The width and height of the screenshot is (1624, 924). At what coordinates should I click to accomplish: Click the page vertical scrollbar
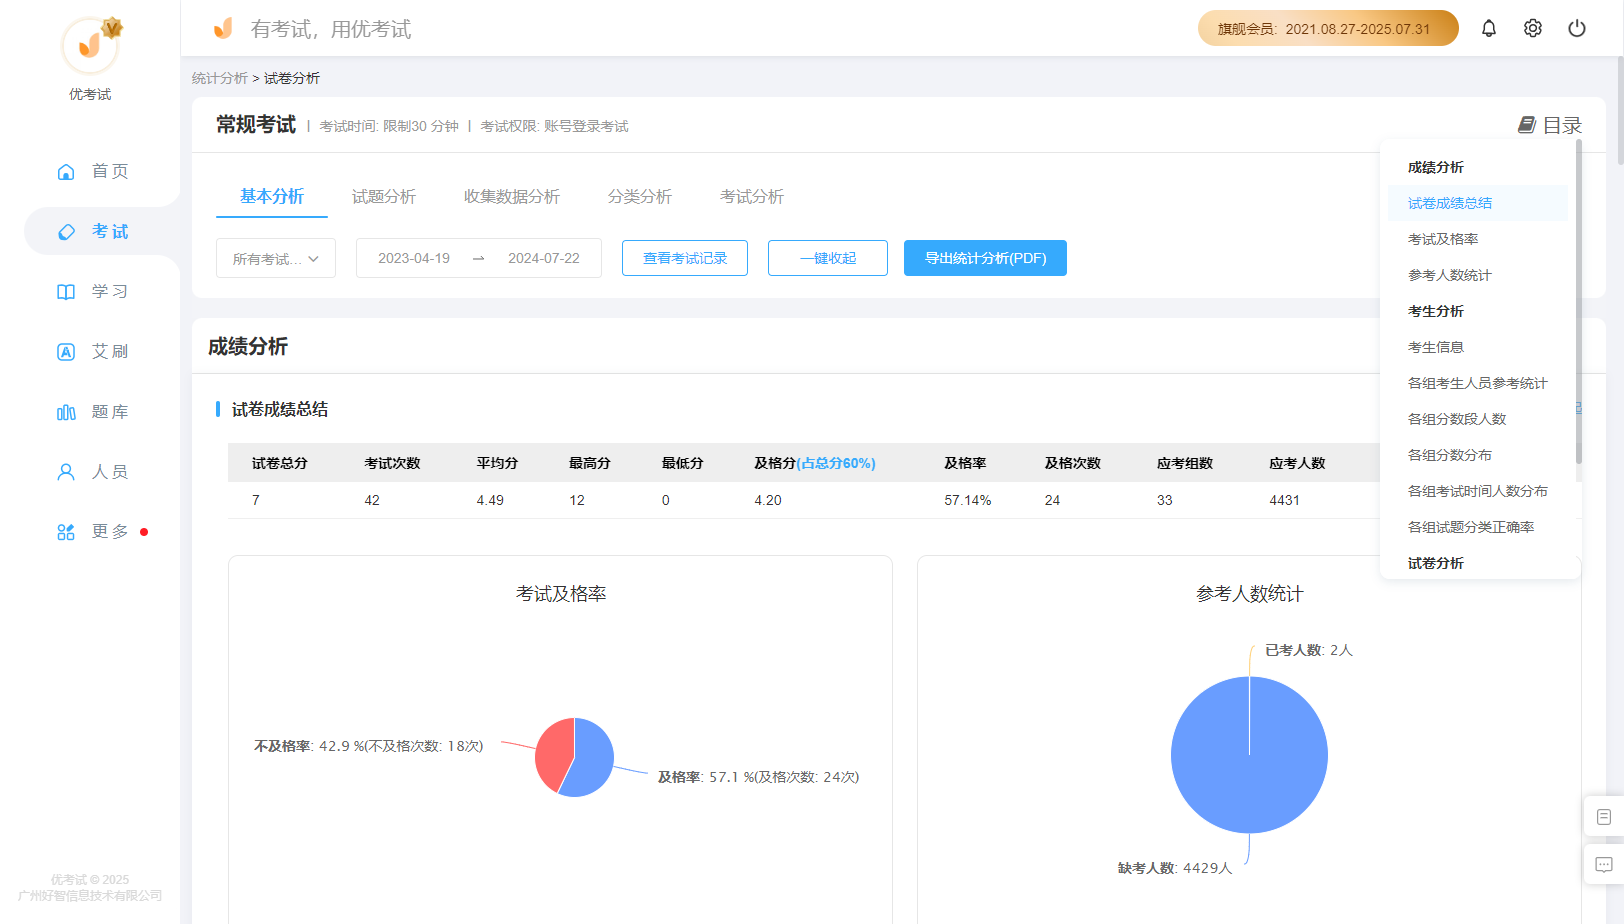[x=1620, y=110]
